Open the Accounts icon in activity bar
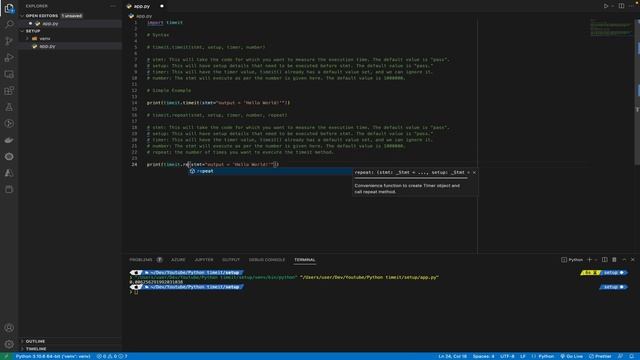The image size is (640, 360). click(9, 328)
